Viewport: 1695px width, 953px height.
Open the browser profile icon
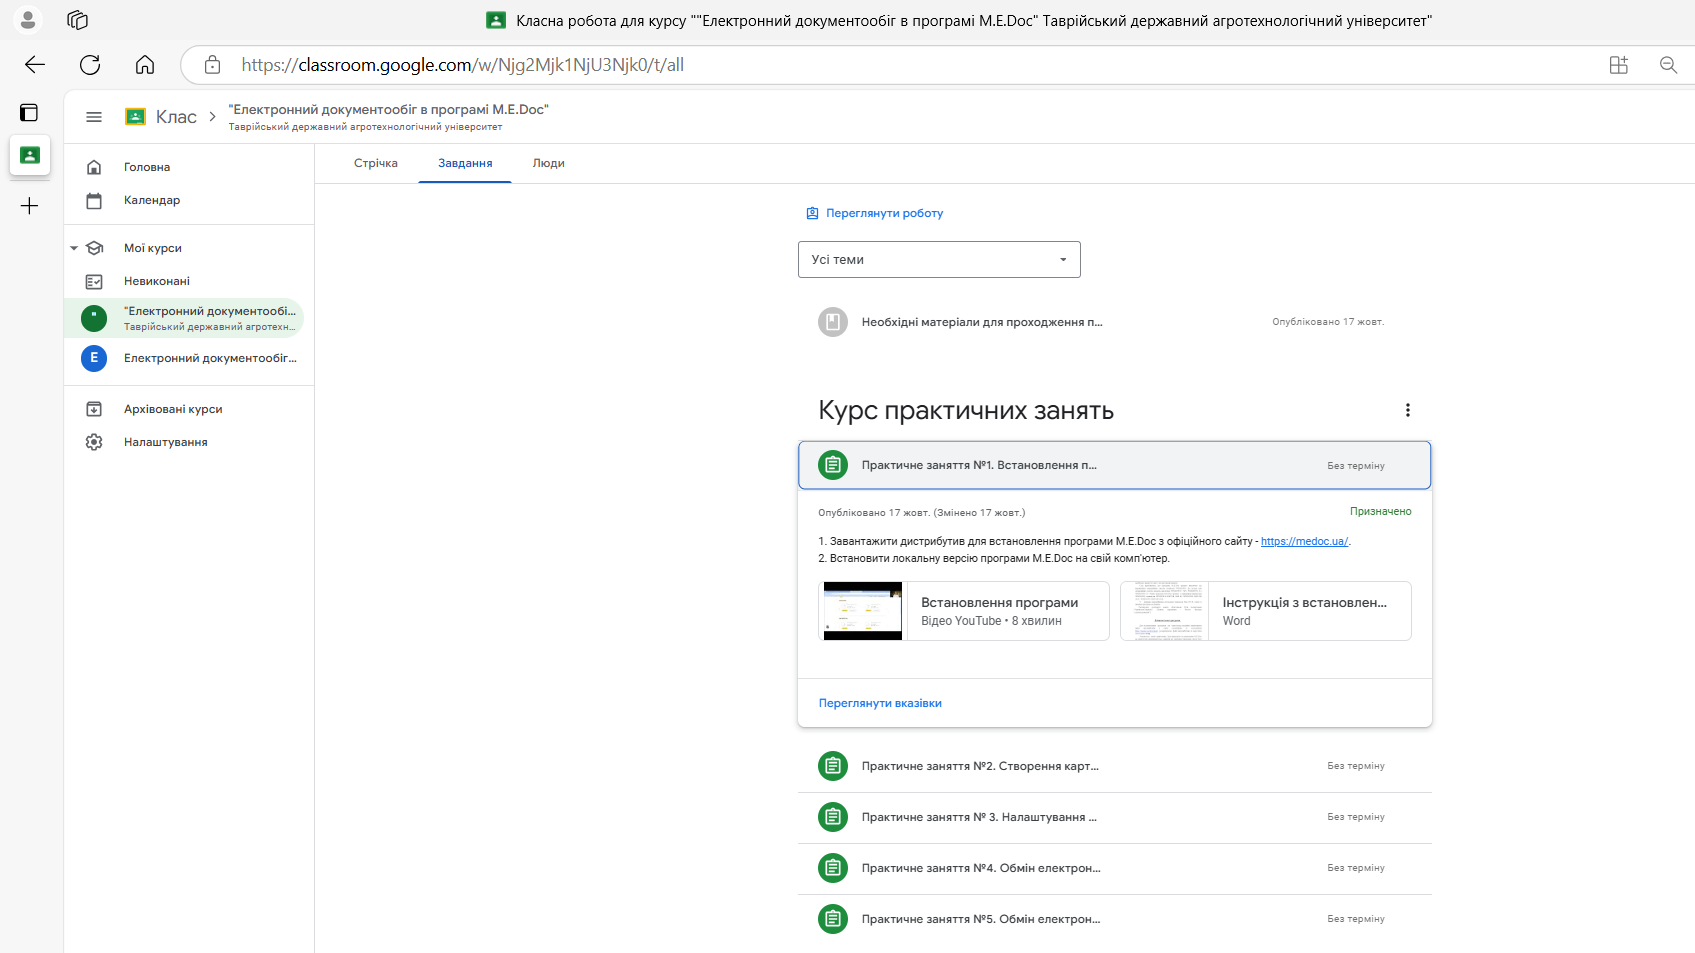pos(28,20)
